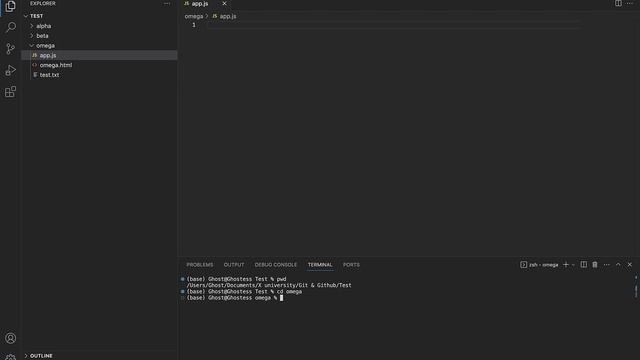Switch to the PORTS tab
This screenshot has width=640, height=360.
tap(351, 265)
